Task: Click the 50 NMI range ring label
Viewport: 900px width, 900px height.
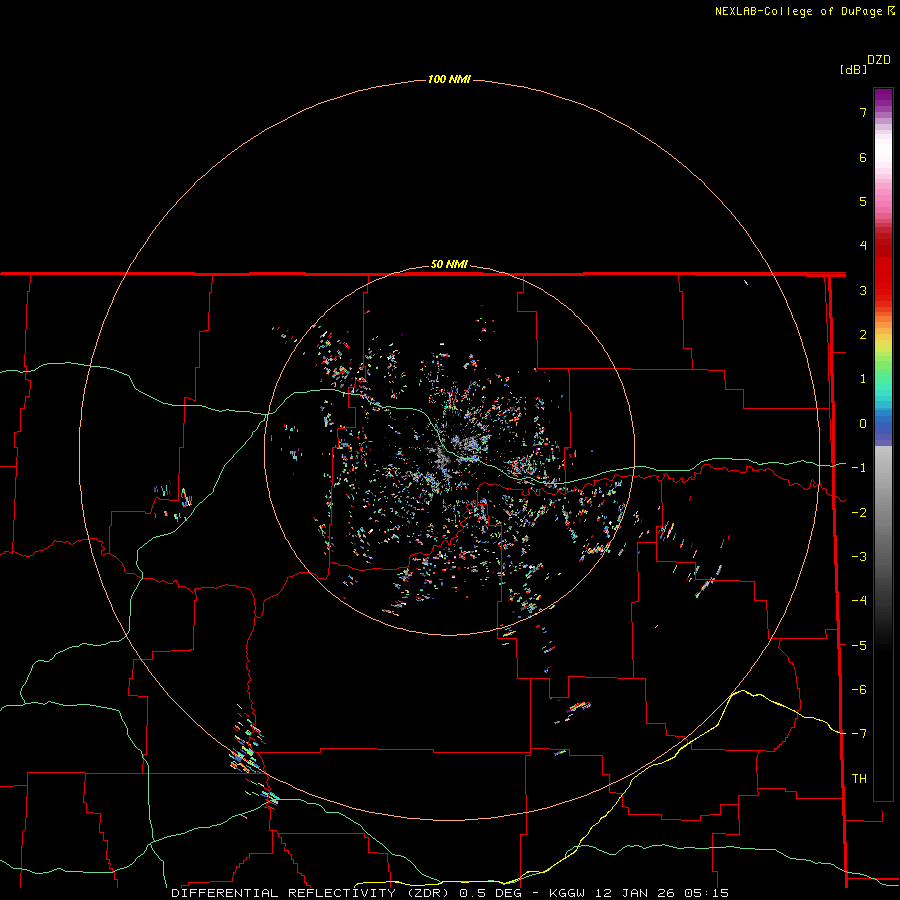Action: tap(449, 265)
